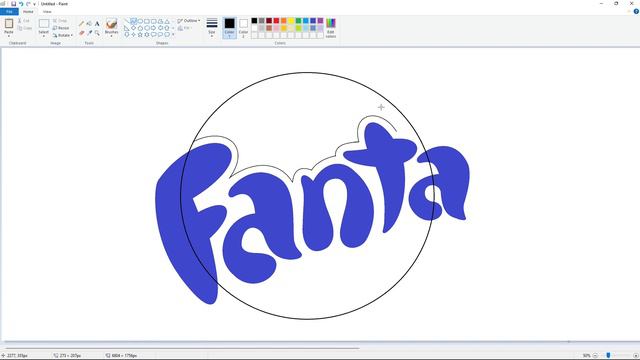This screenshot has height=360, width=640.
Task: Choose the Rectangle shape
Action: point(147,21)
